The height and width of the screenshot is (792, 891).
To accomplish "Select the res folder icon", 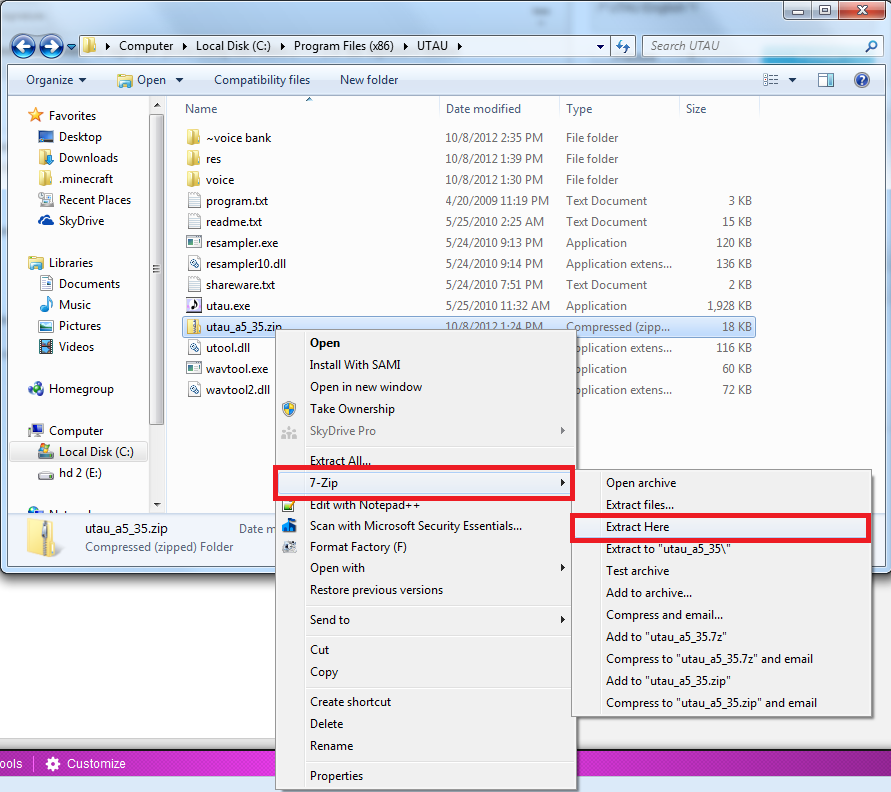I will (193, 158).
